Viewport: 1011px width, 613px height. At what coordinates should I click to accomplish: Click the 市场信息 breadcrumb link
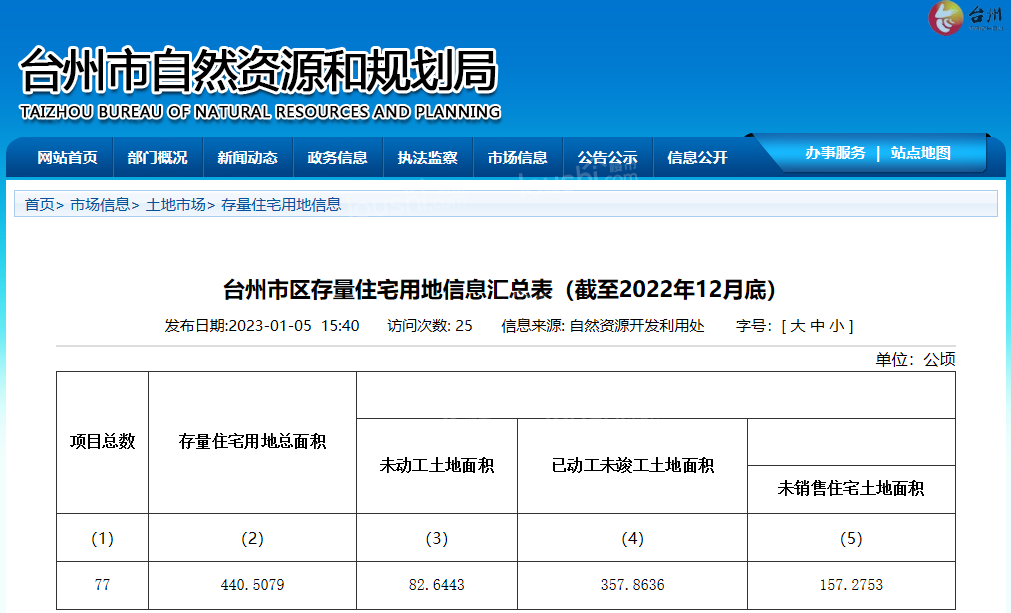pyautogui.click(x=100, y=204)
